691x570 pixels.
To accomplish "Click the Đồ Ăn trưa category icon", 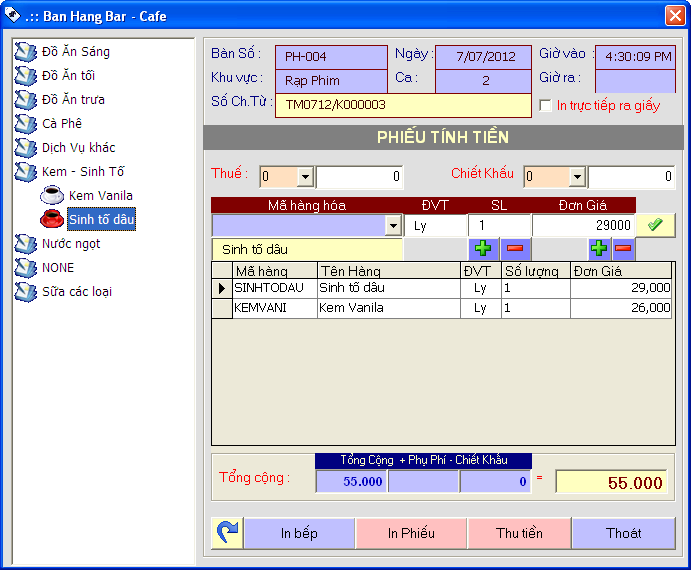I will [26, 100].
